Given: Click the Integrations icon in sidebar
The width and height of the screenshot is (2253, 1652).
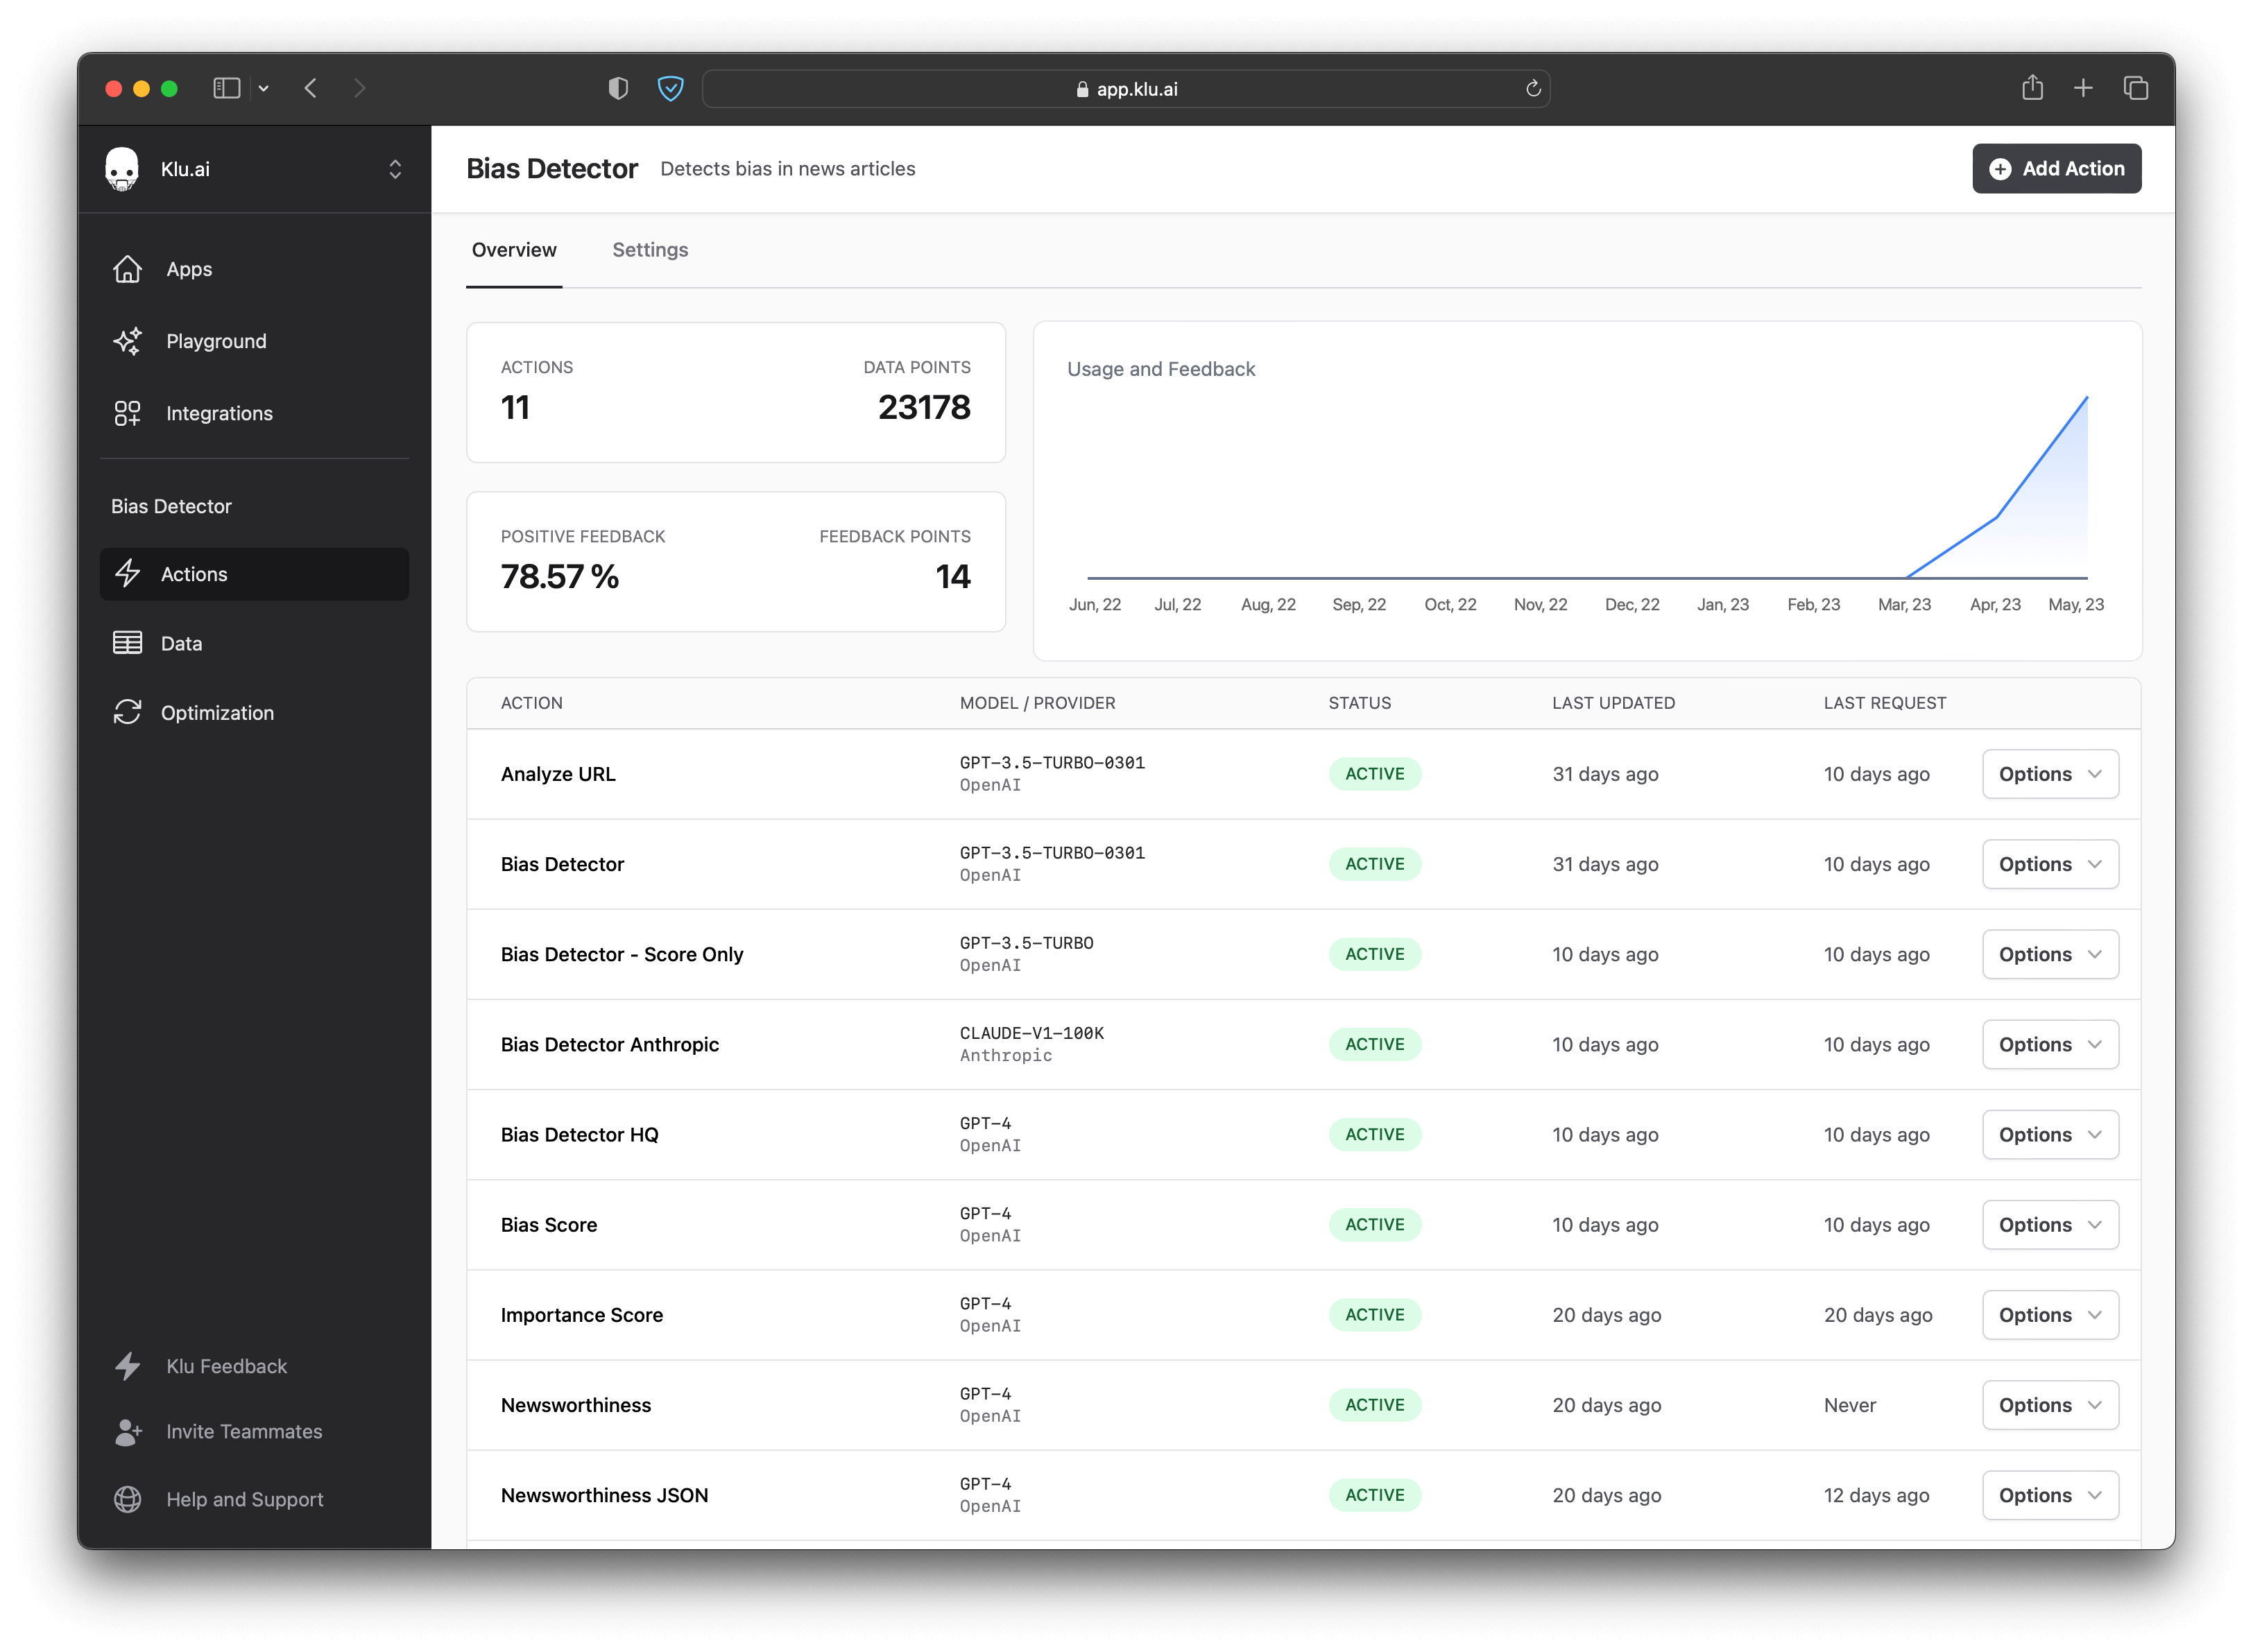Looking at the screenshot, I should point(128,413).
